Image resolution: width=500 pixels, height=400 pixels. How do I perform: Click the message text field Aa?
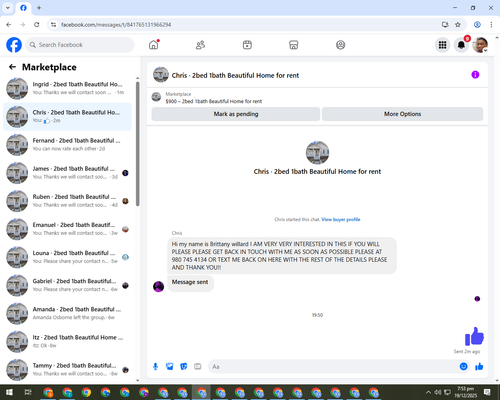[333, 367]
